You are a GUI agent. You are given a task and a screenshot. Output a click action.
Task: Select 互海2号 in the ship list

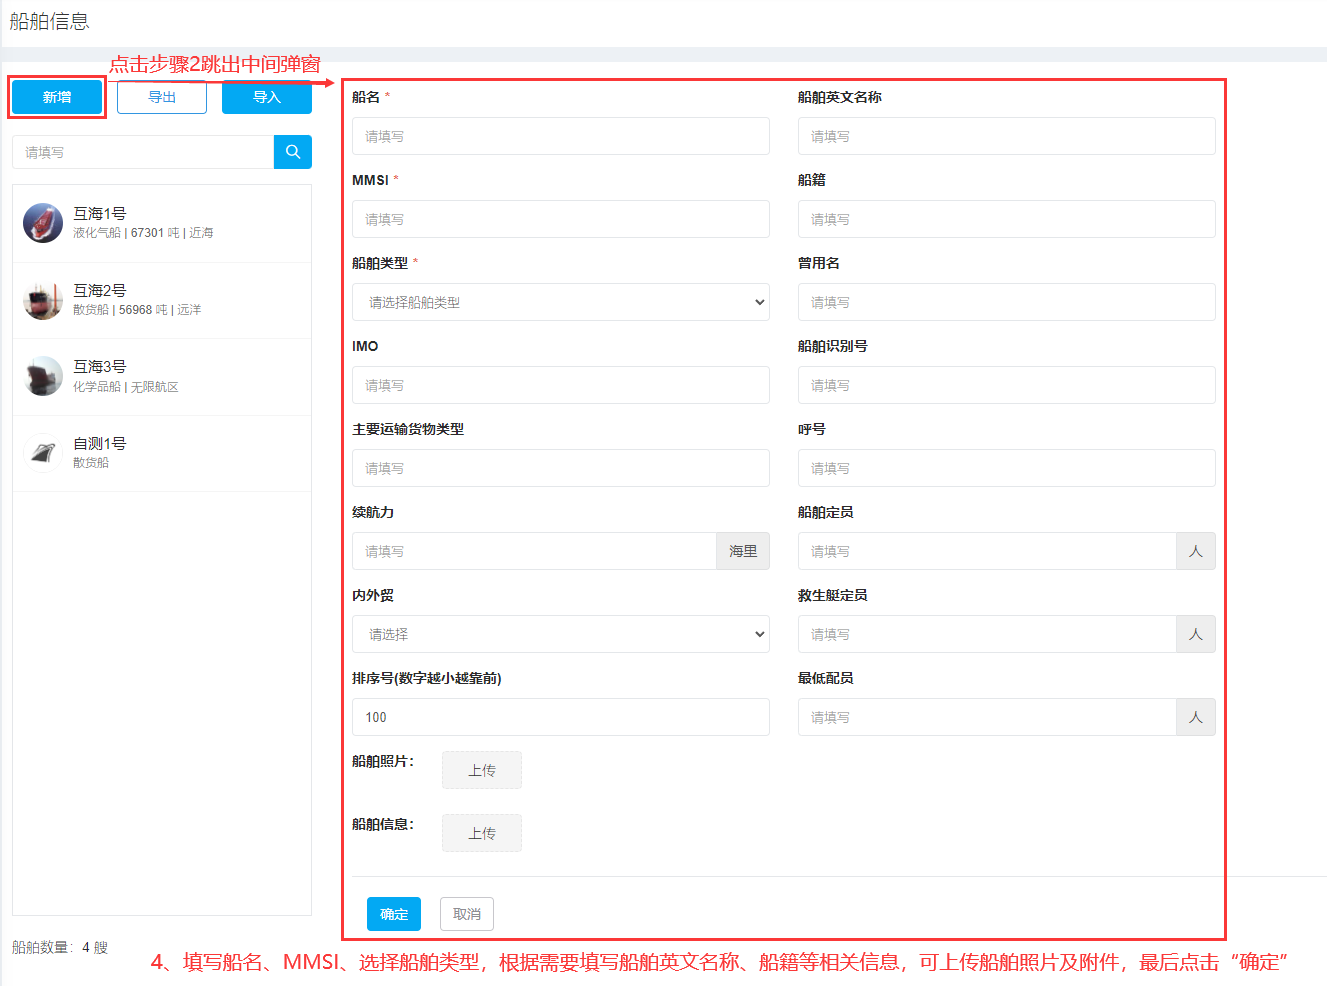[x=162, y=300]
